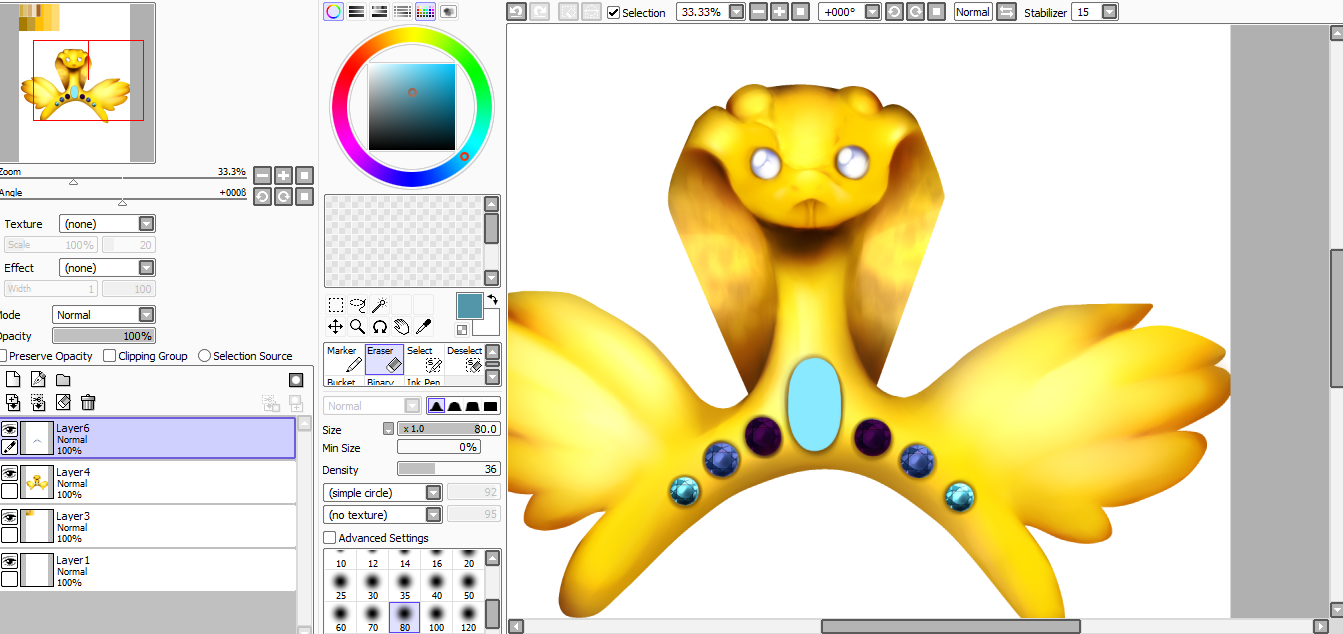Select the Magic Wand tool
The image size is (1343, 634).
coord(379,305)
